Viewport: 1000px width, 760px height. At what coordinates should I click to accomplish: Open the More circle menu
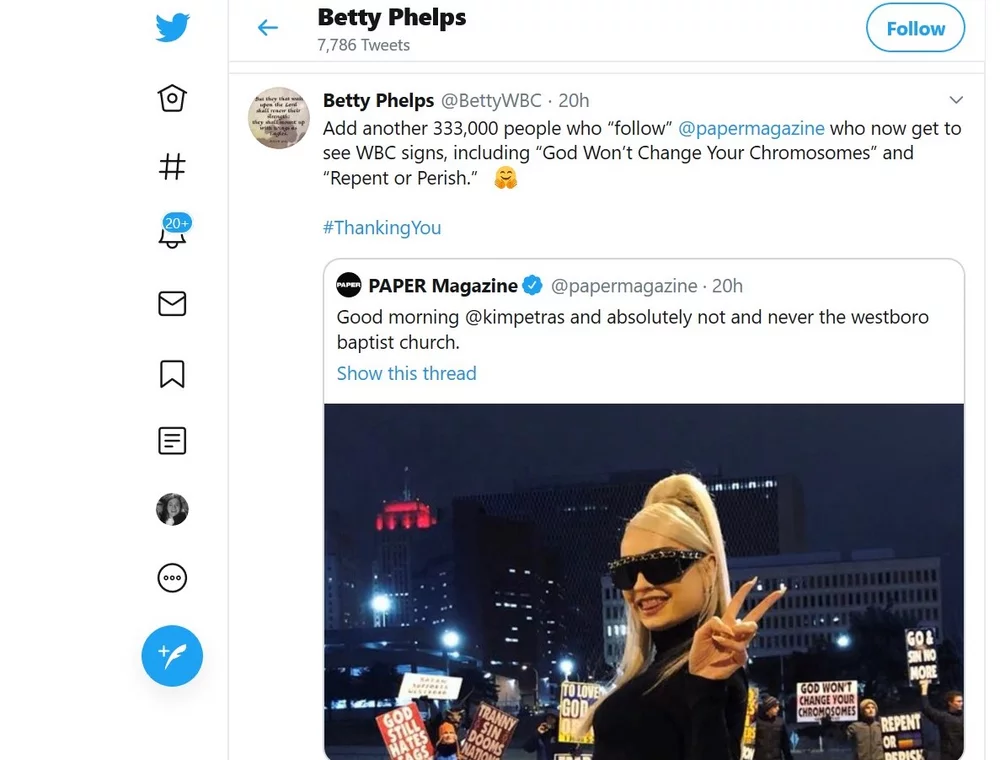tap(172, 578)
